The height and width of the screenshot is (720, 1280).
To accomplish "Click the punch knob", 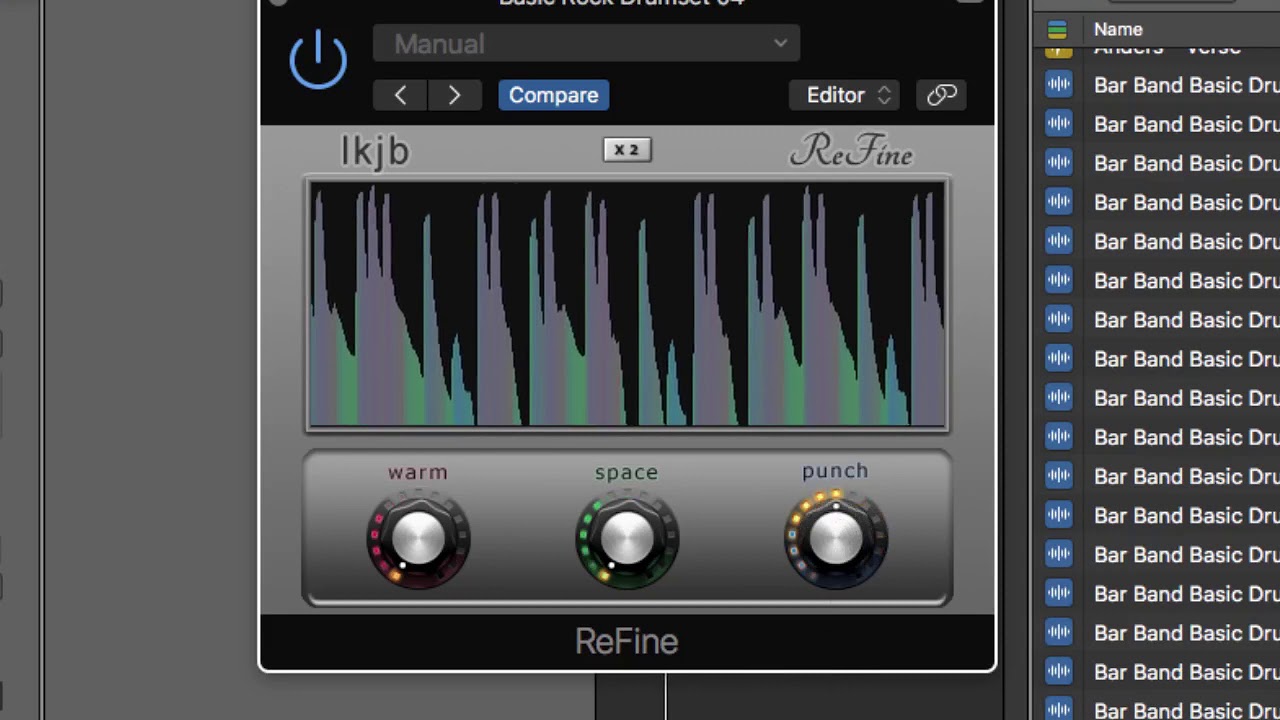I will (x=835, y=539).
